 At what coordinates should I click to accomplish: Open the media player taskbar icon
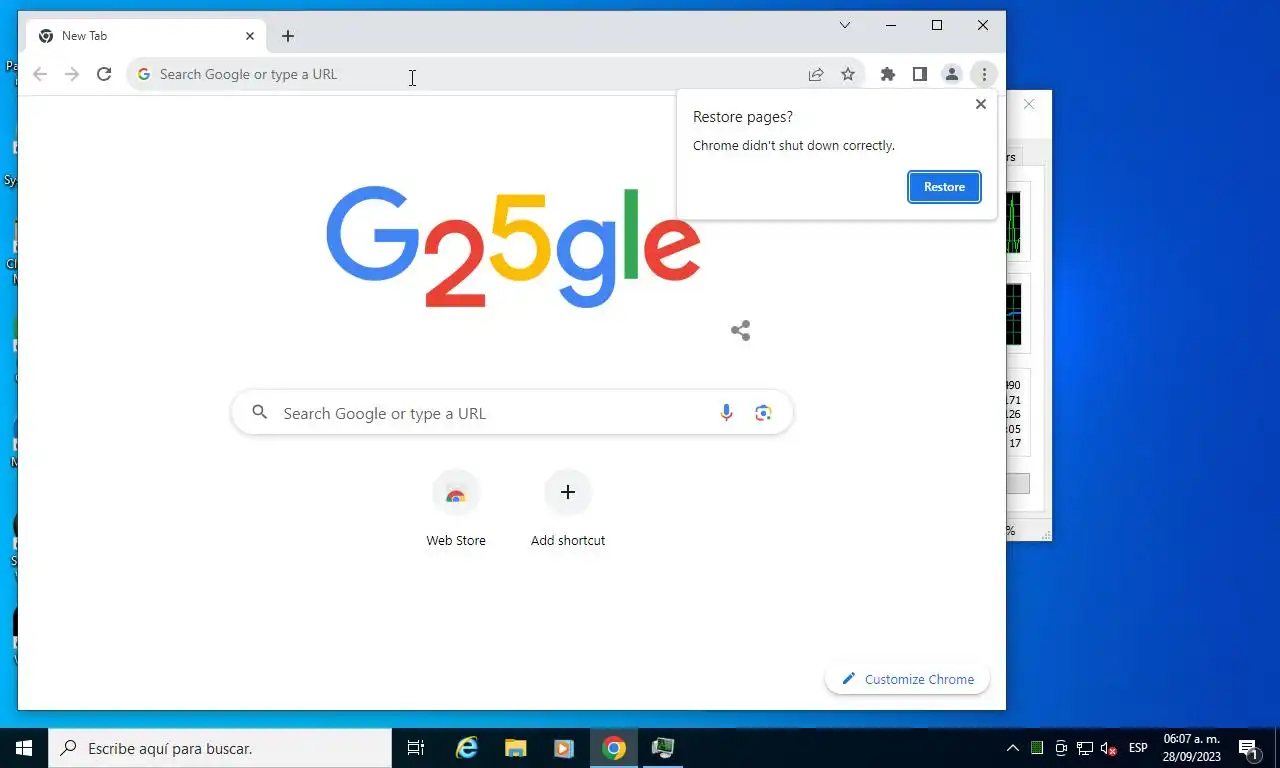[564, 748]
